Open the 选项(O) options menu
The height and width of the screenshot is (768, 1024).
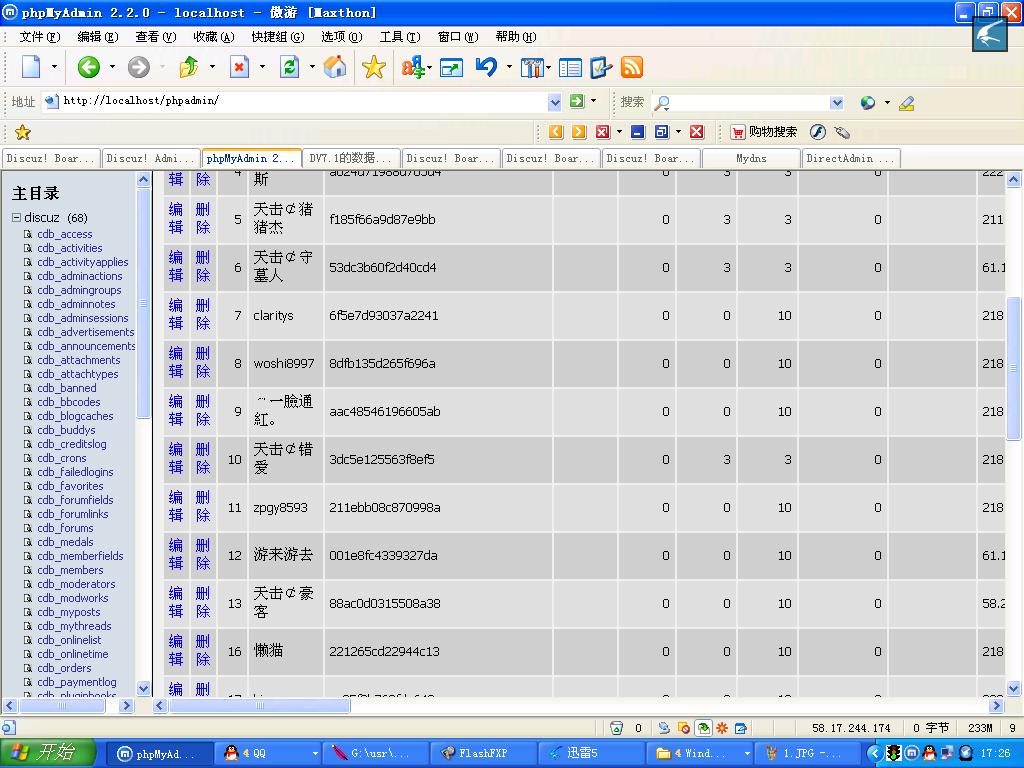point(342,37)
